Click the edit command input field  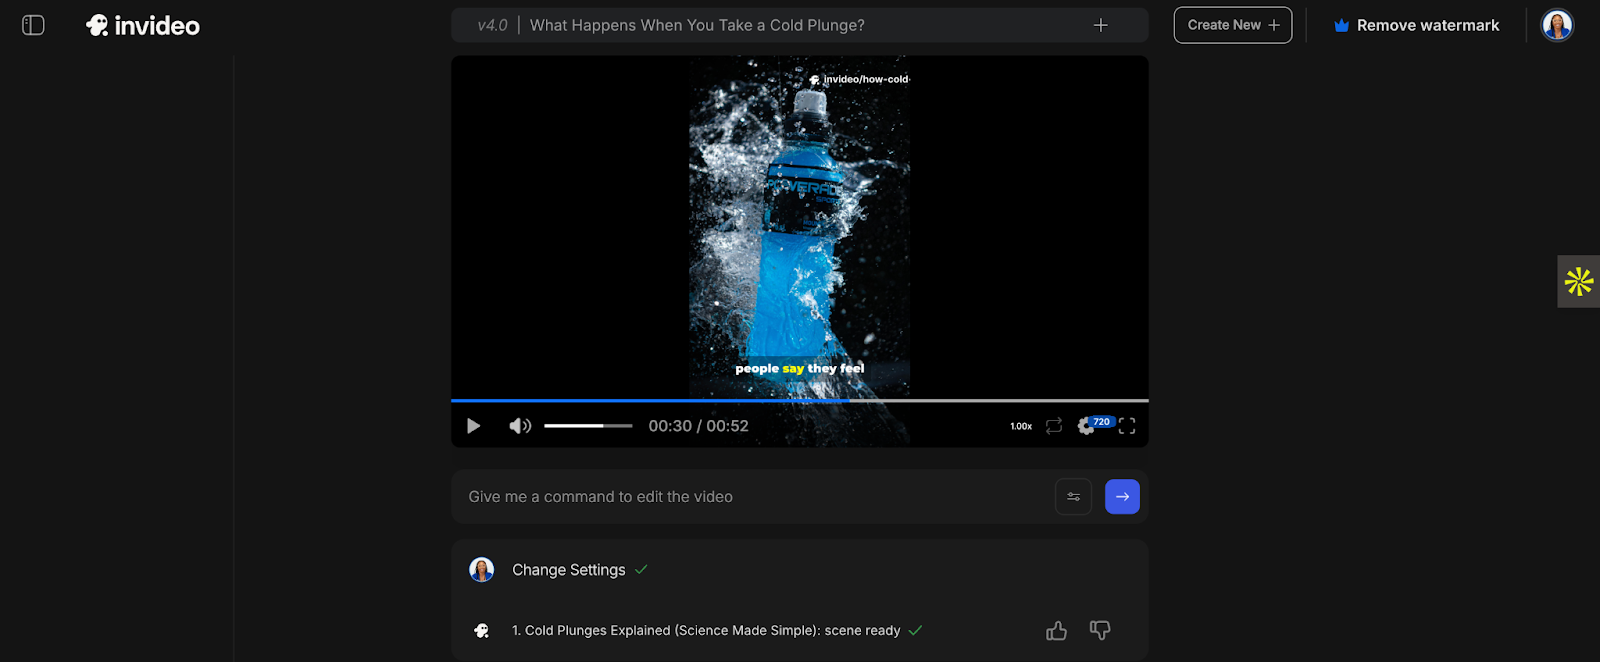(x=750, y=497)
